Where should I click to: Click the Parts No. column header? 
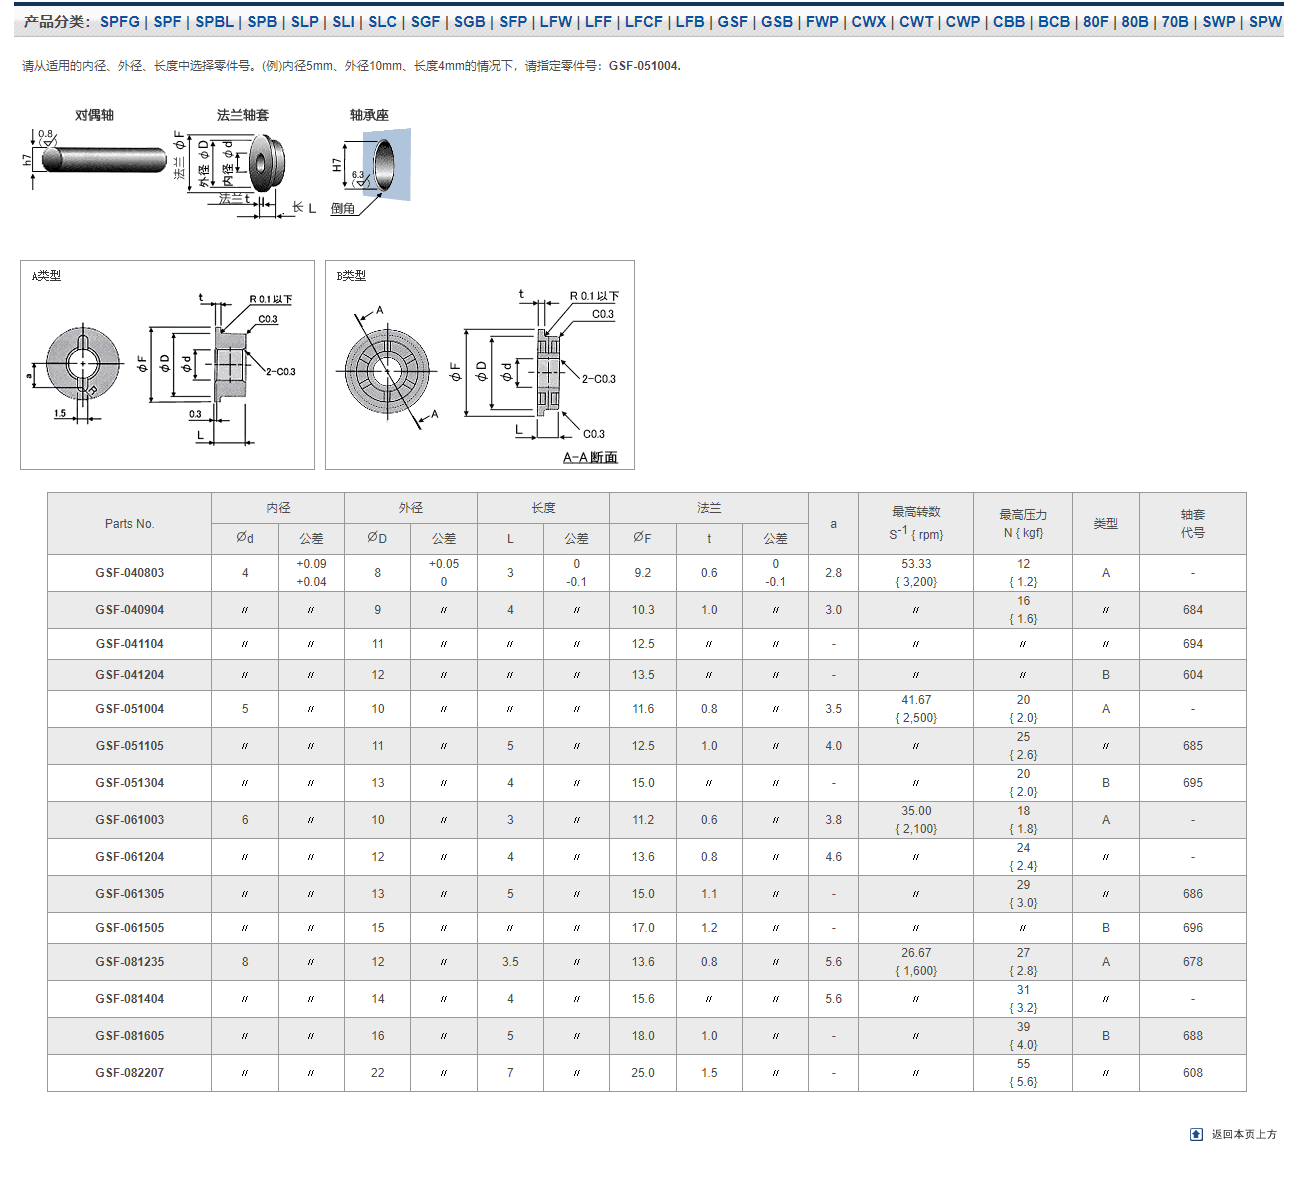pyautogui.click(x=130, y=524)
